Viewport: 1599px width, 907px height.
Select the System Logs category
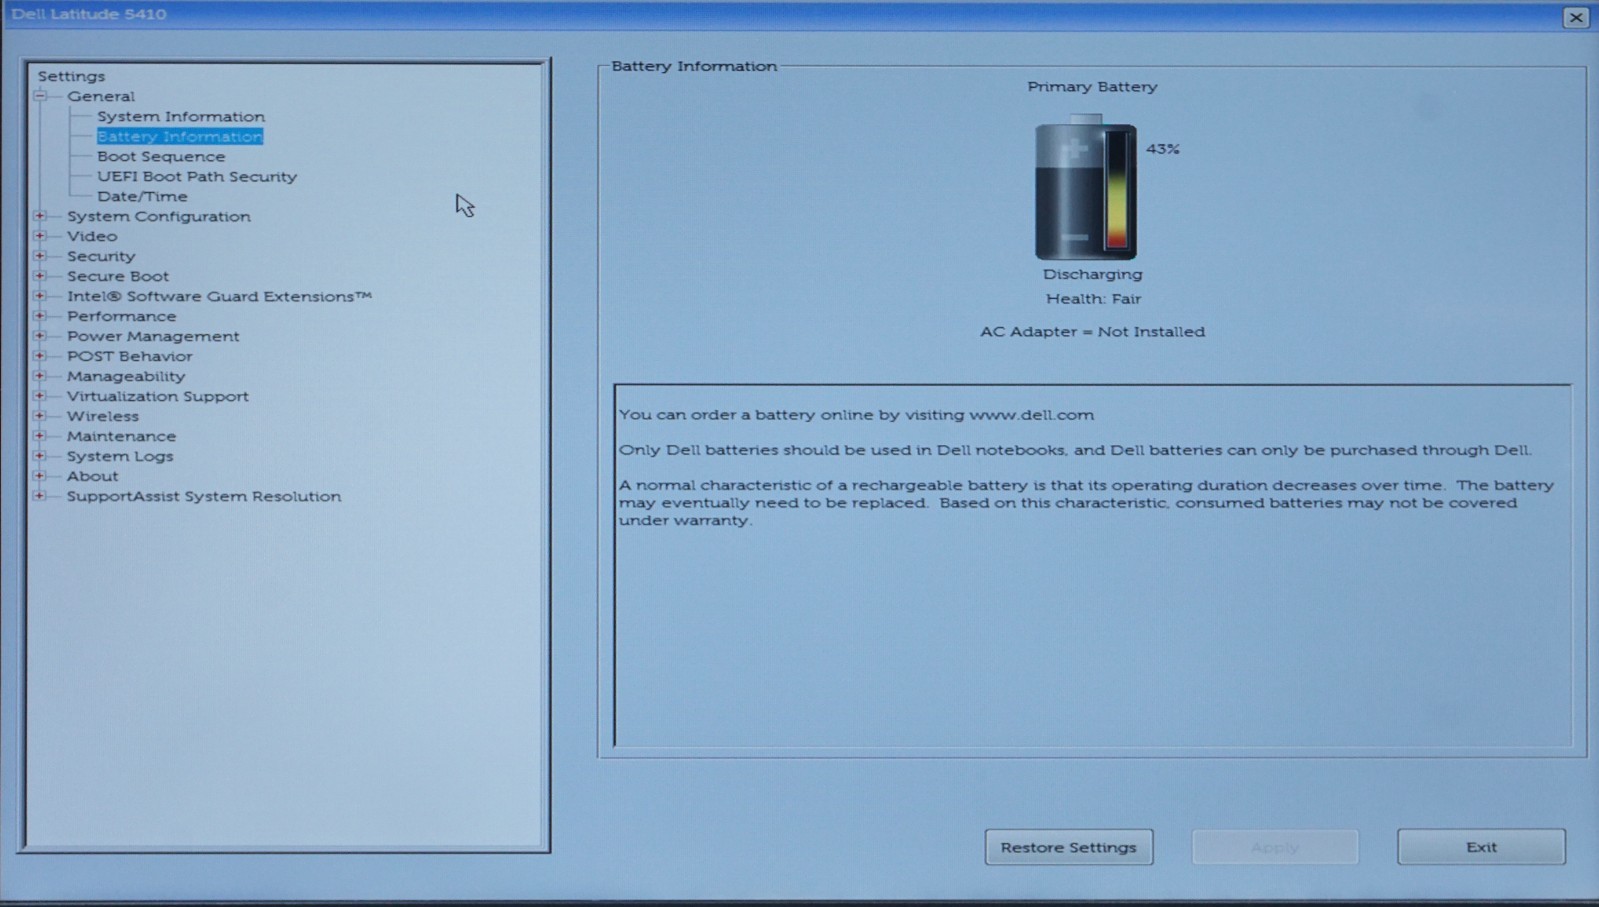(x=120, y=456)
